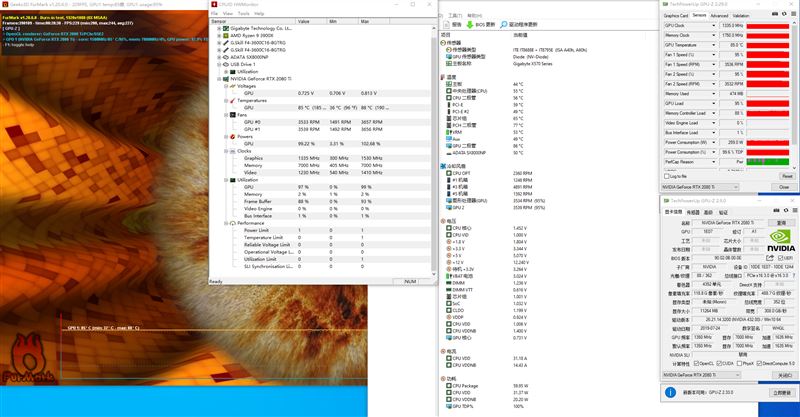Open the hamburger menu in lower GPU-Z window
The width and height of the screenshot is (800, 417).
(794, 210)
